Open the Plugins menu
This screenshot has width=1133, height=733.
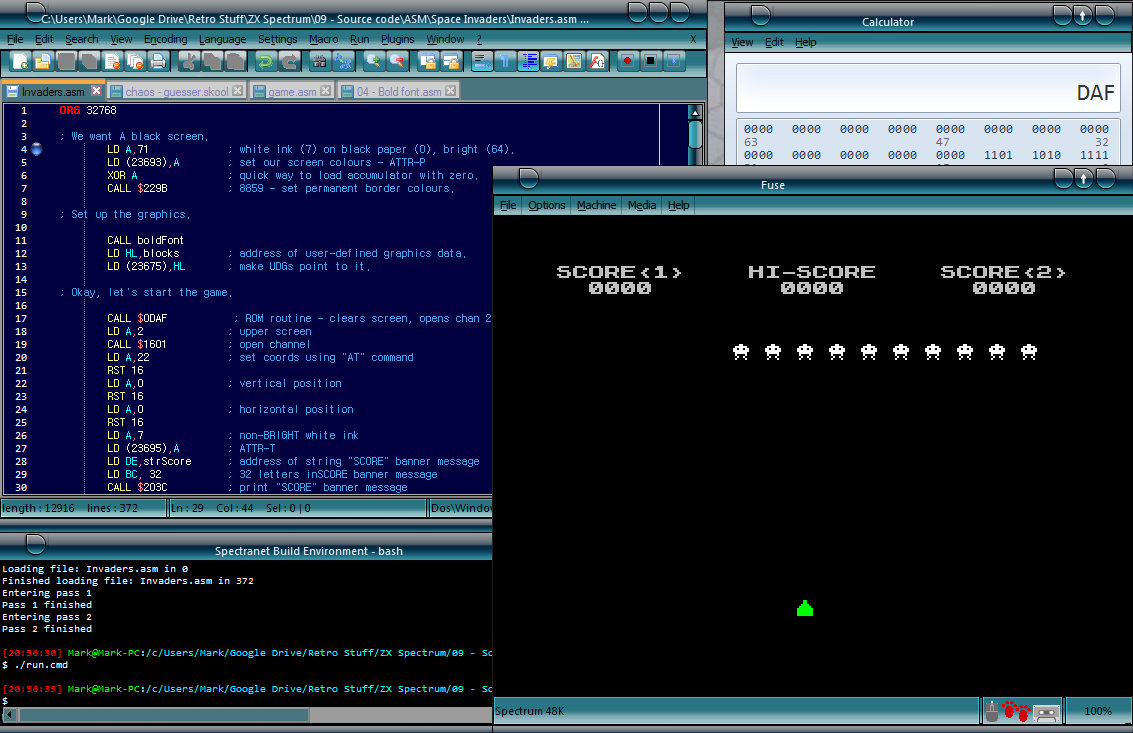397,39
